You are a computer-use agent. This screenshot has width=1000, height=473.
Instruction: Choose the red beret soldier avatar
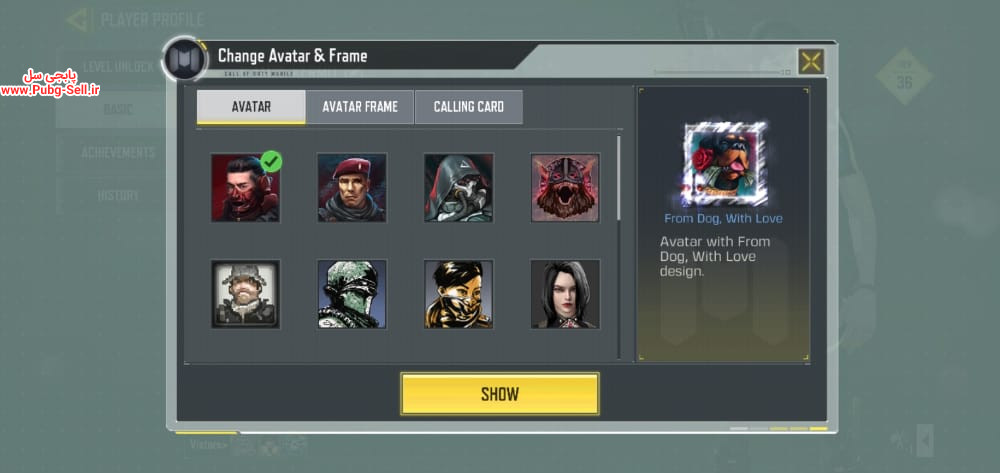(352, 187)
